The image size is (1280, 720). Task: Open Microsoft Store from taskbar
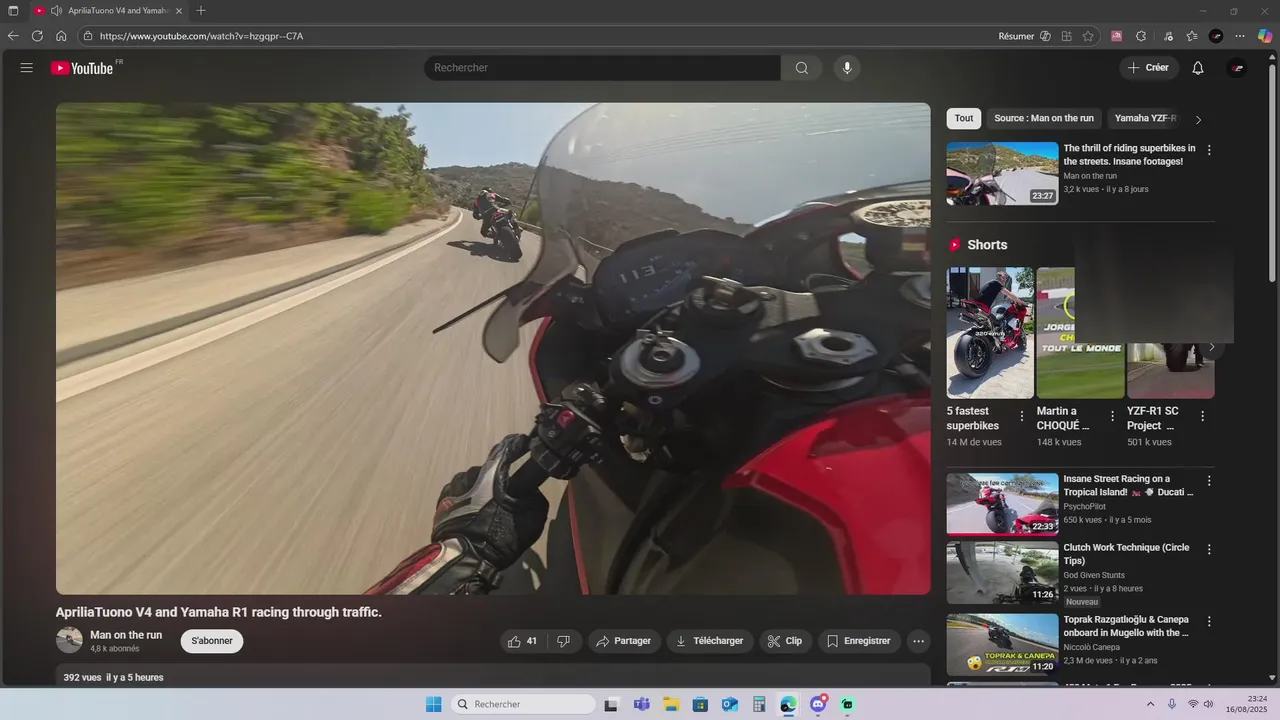[700, 705]
